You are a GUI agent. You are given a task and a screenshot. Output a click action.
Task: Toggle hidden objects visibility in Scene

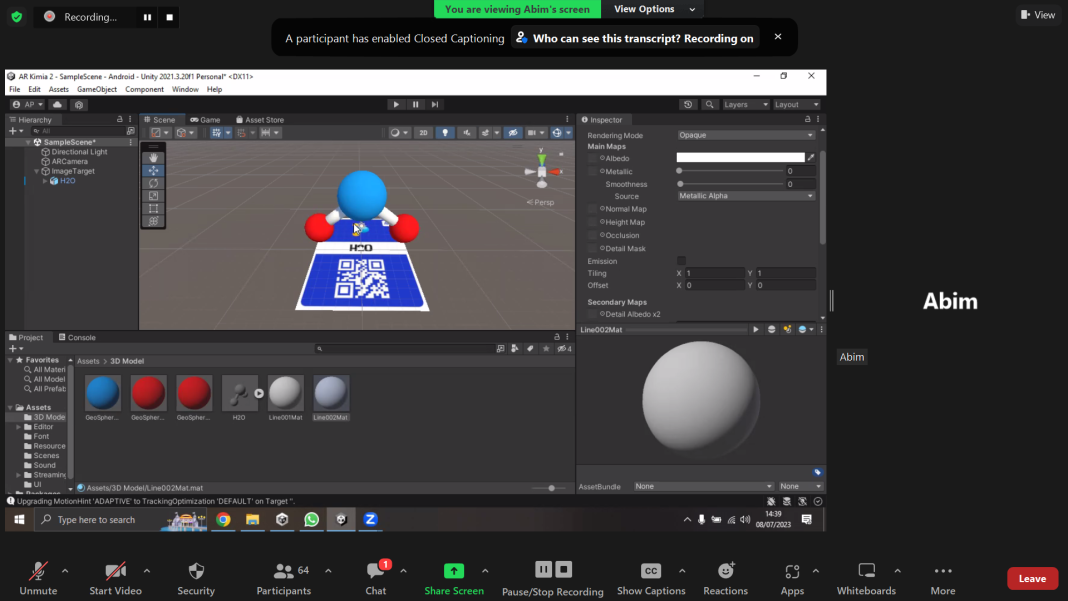tap(513, 133)
